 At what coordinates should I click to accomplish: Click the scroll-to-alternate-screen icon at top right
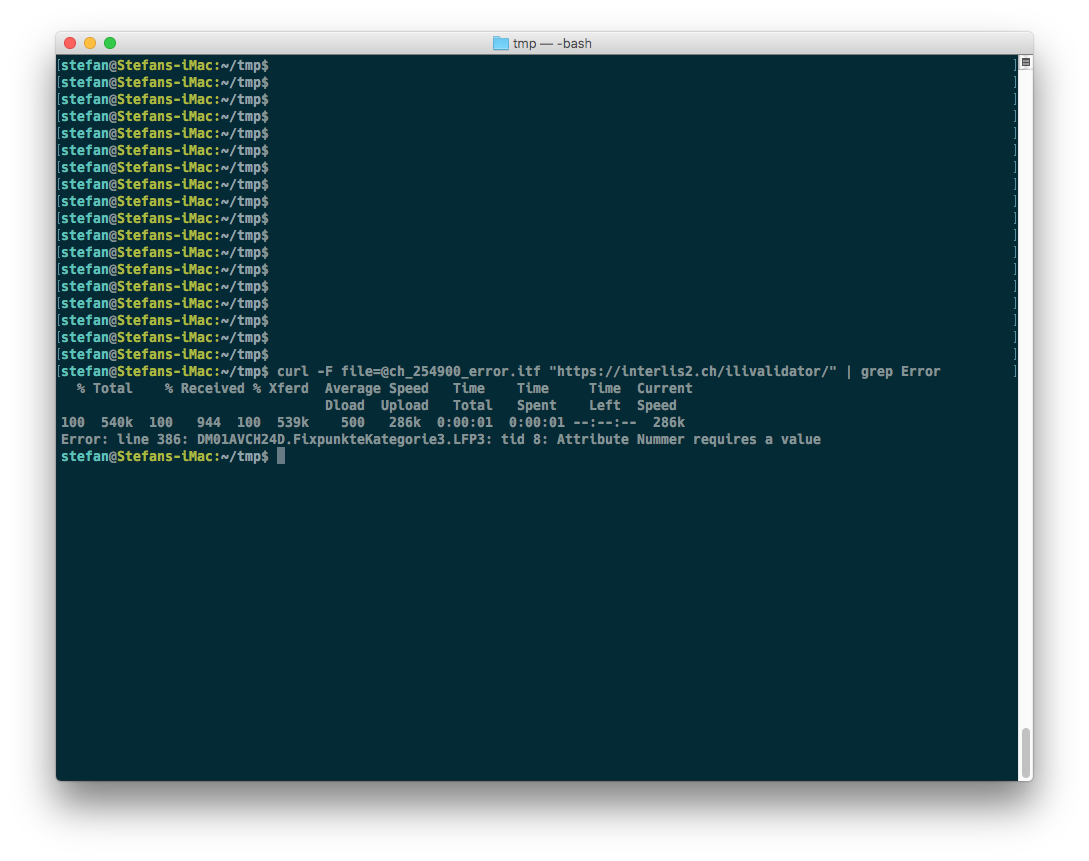[1026, 62]
